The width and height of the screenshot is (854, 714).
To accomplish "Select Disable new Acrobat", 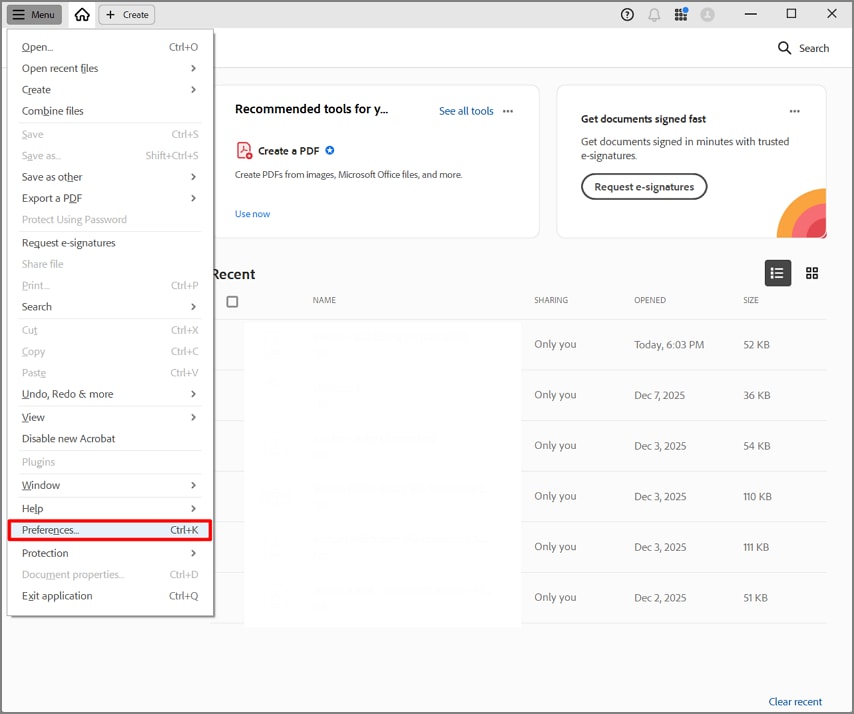I will 110,438.
